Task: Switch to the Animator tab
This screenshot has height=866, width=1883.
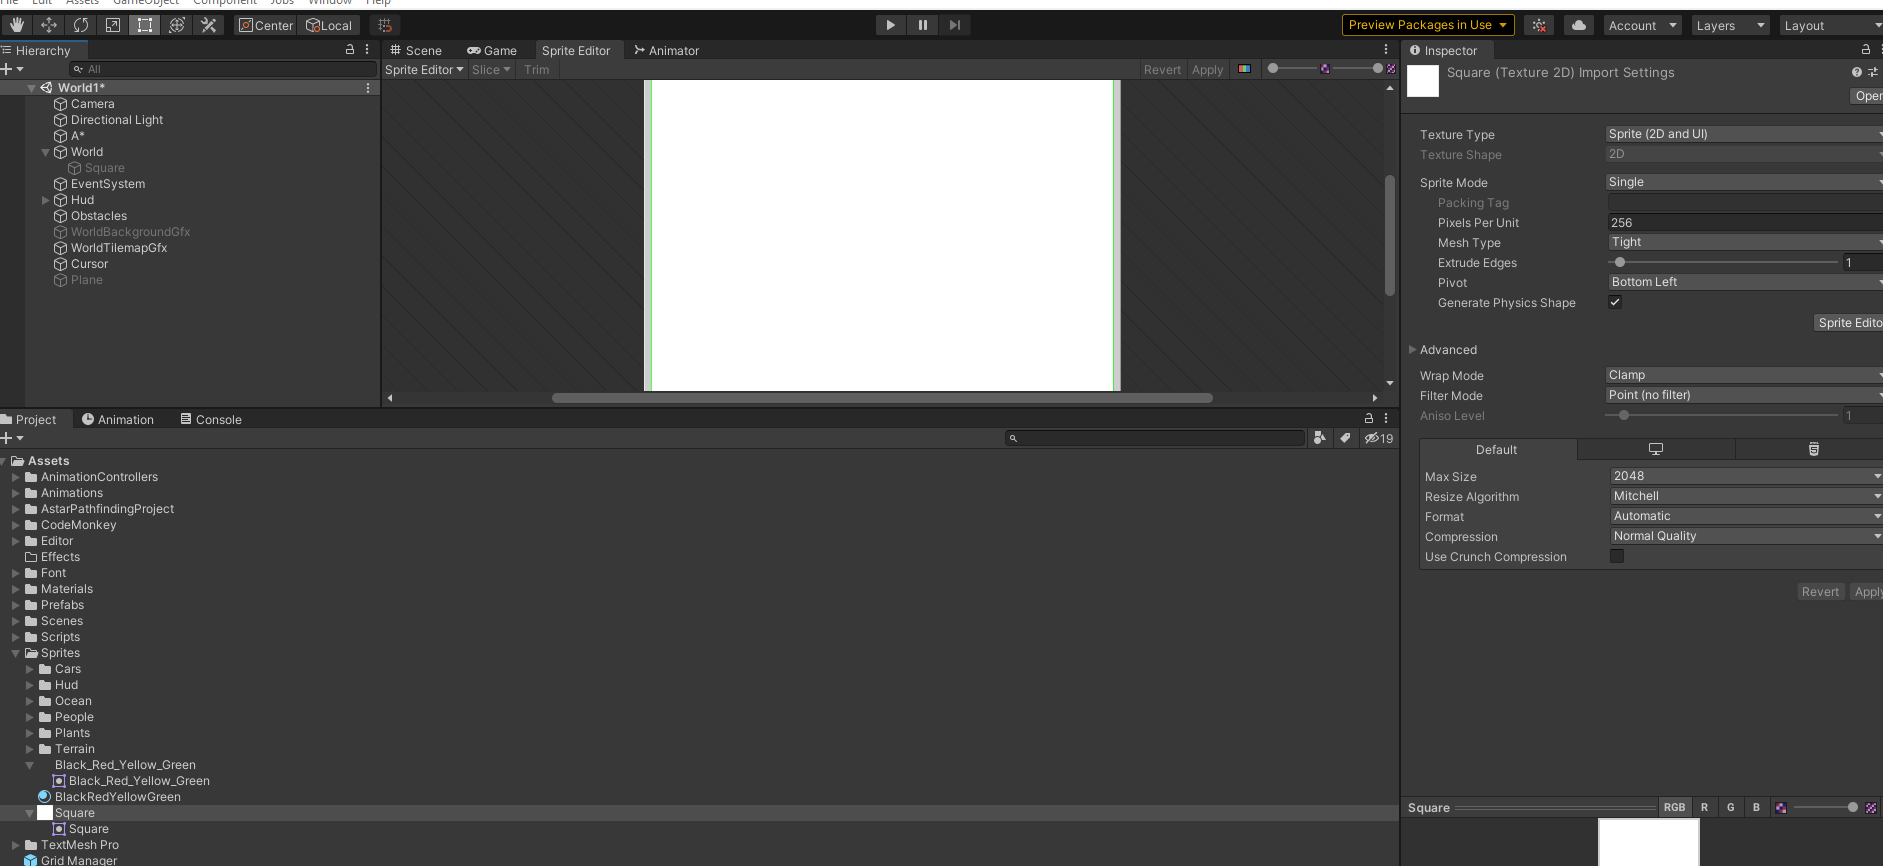Action: tap(667, 50)
